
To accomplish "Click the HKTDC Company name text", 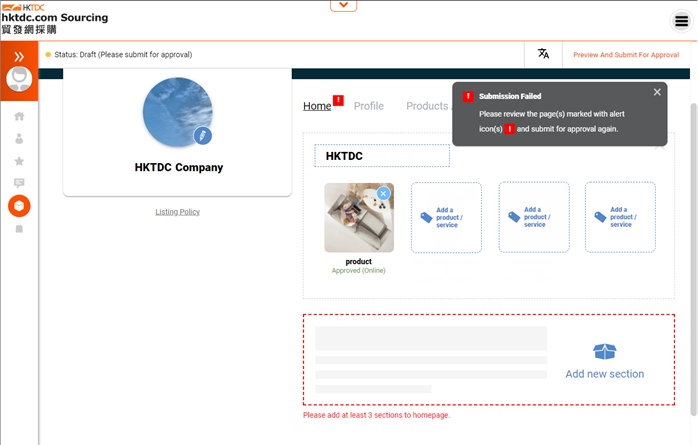I will (x=179, y=167).
